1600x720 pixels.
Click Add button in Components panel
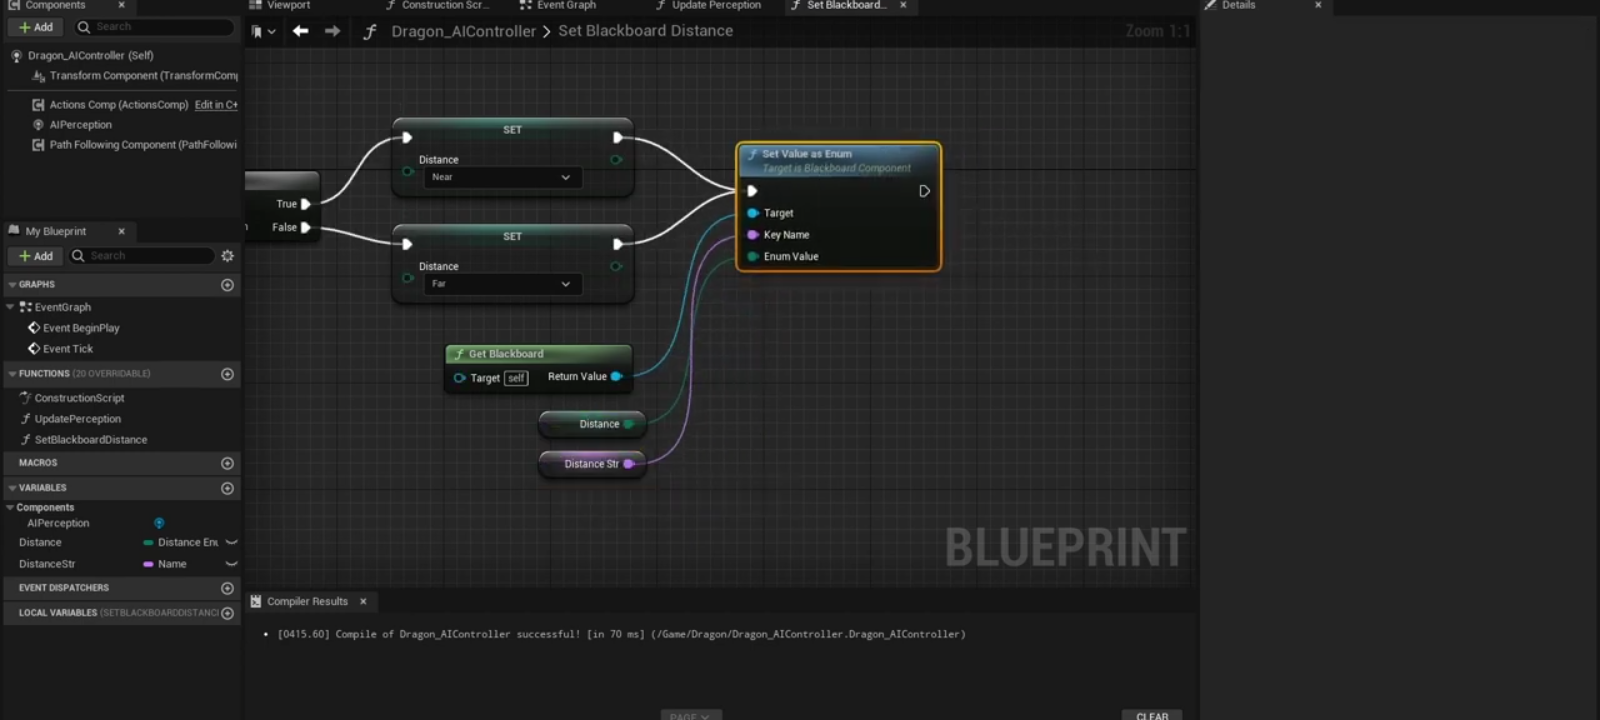[x=36, y=27]
